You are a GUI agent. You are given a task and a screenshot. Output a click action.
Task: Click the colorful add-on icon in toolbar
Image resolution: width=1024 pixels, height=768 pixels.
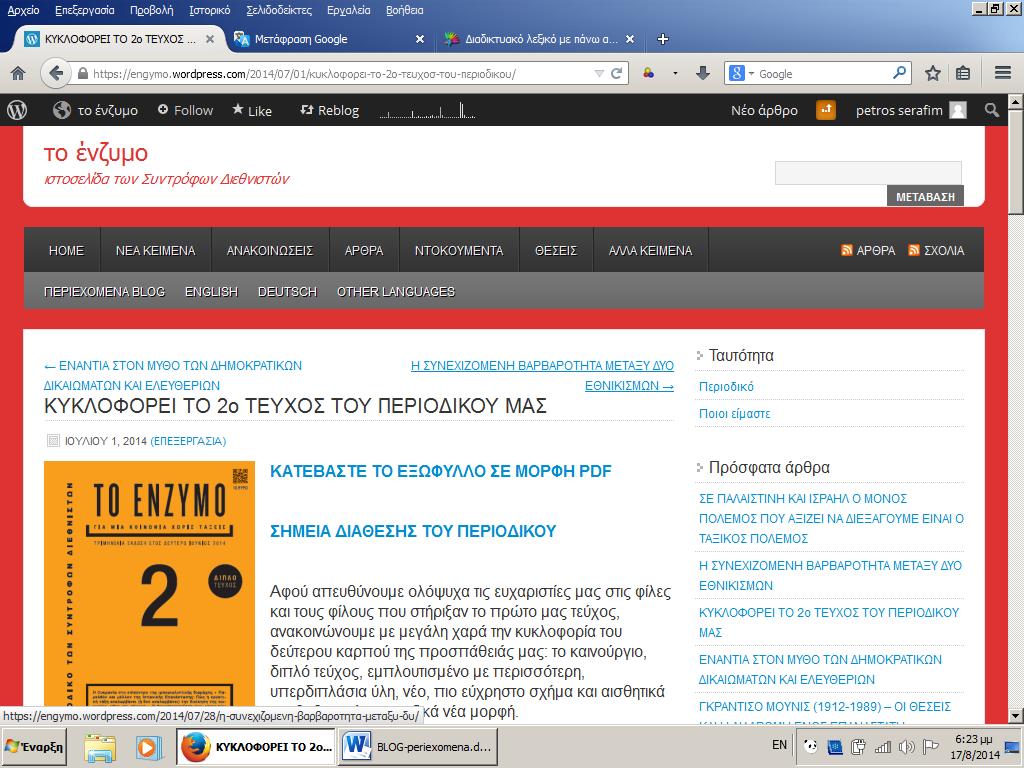tap(648, 73)
